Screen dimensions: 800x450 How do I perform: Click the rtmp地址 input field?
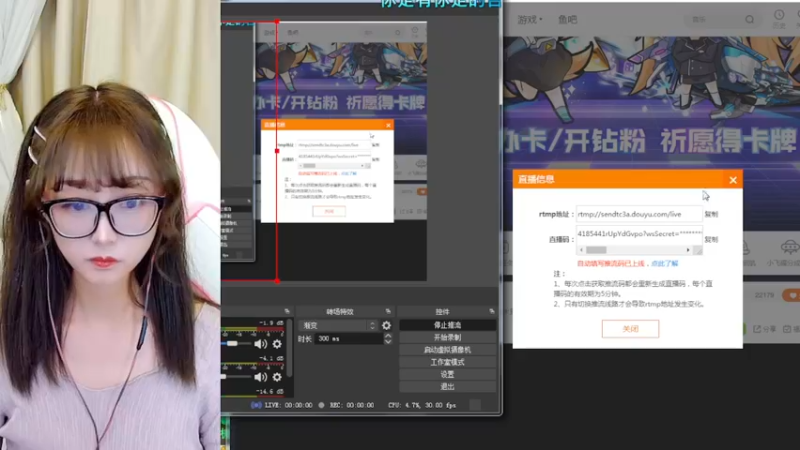click(x=639, y=214)
